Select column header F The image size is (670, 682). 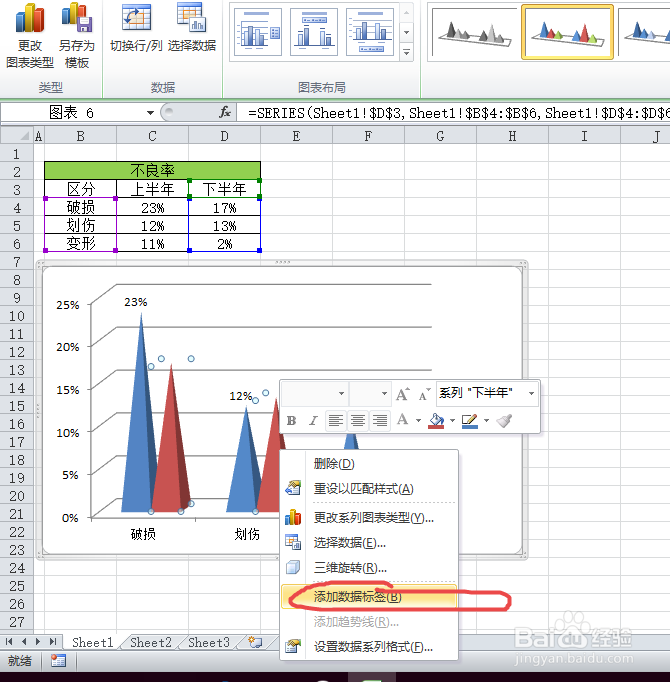point(368,136)
